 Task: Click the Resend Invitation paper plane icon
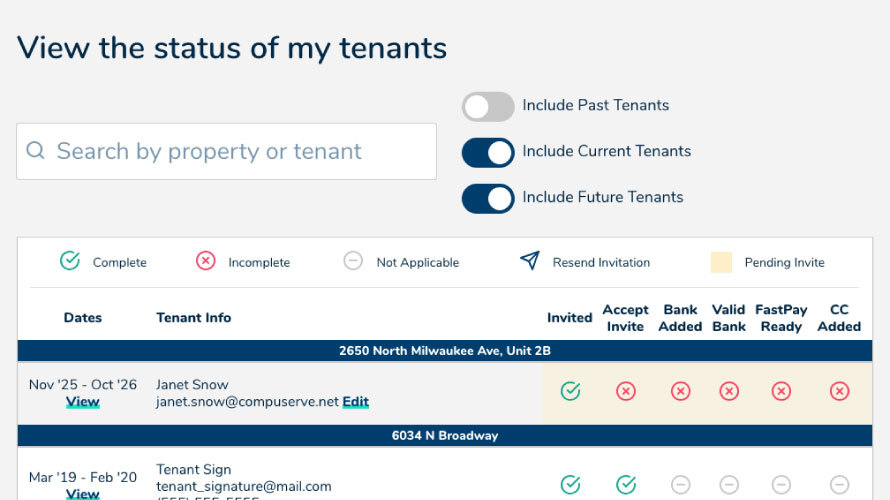[529, 261]
